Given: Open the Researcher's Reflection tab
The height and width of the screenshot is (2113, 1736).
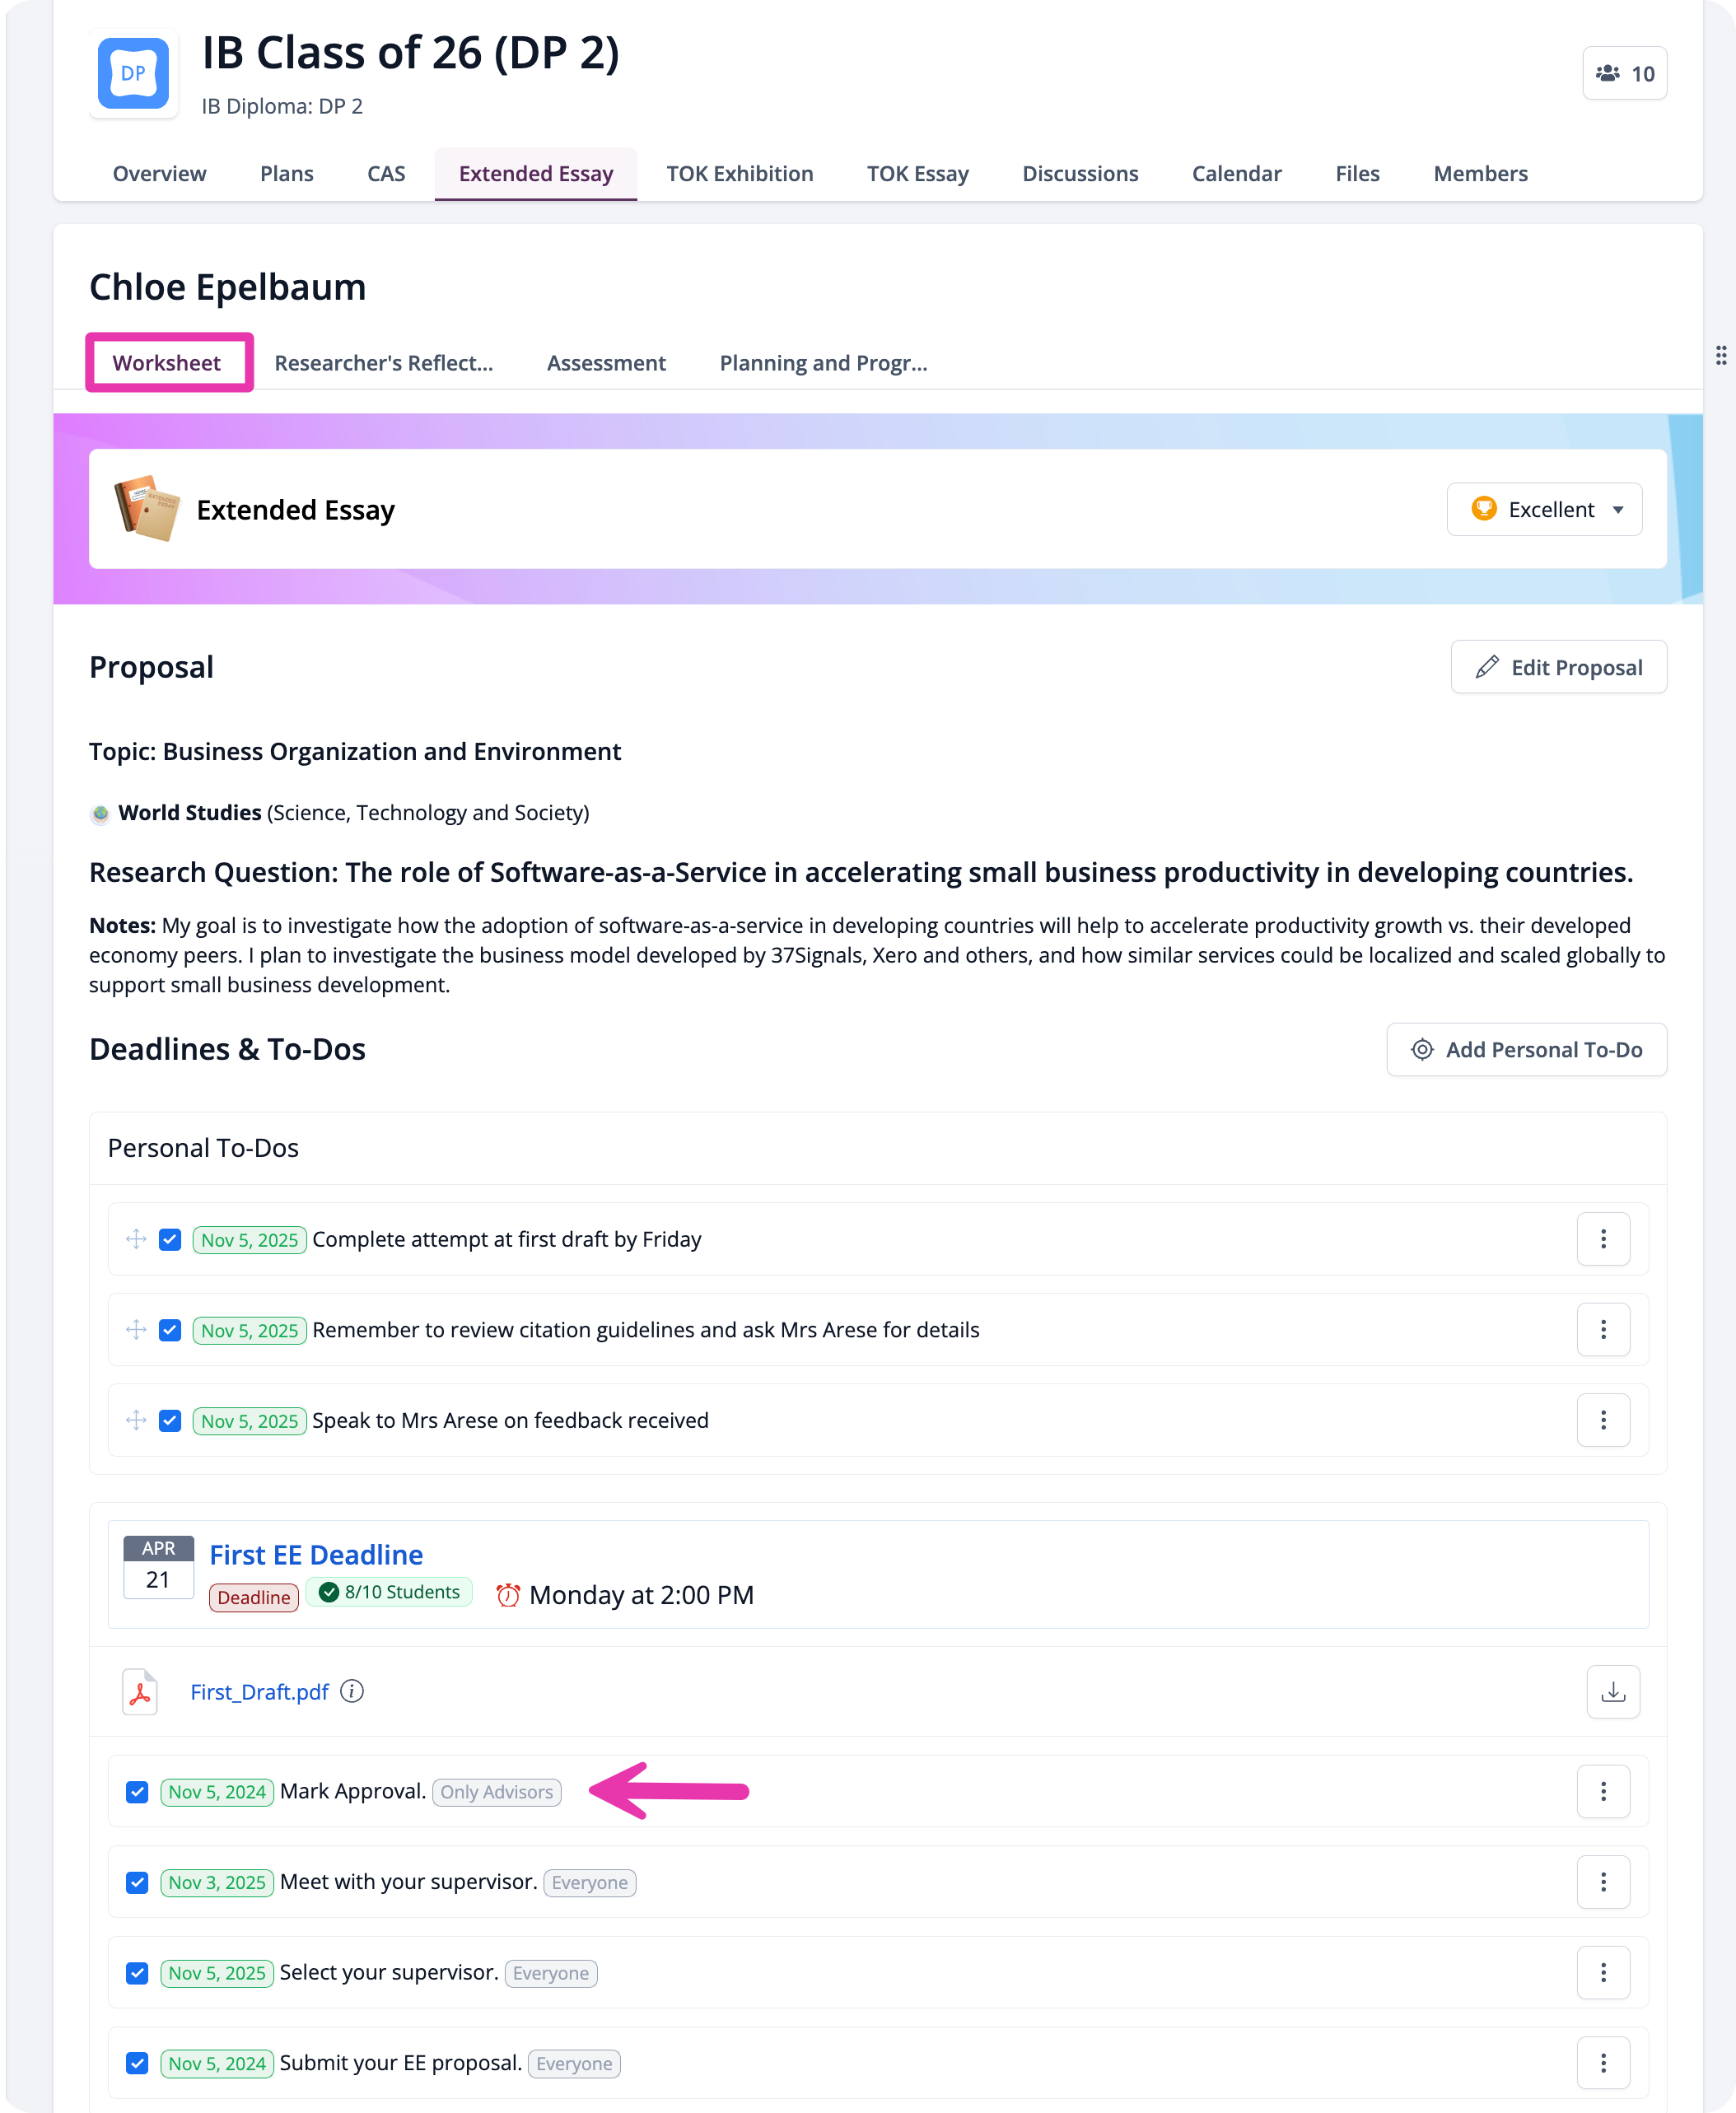Looking at the screenshot, I should 384,363.
